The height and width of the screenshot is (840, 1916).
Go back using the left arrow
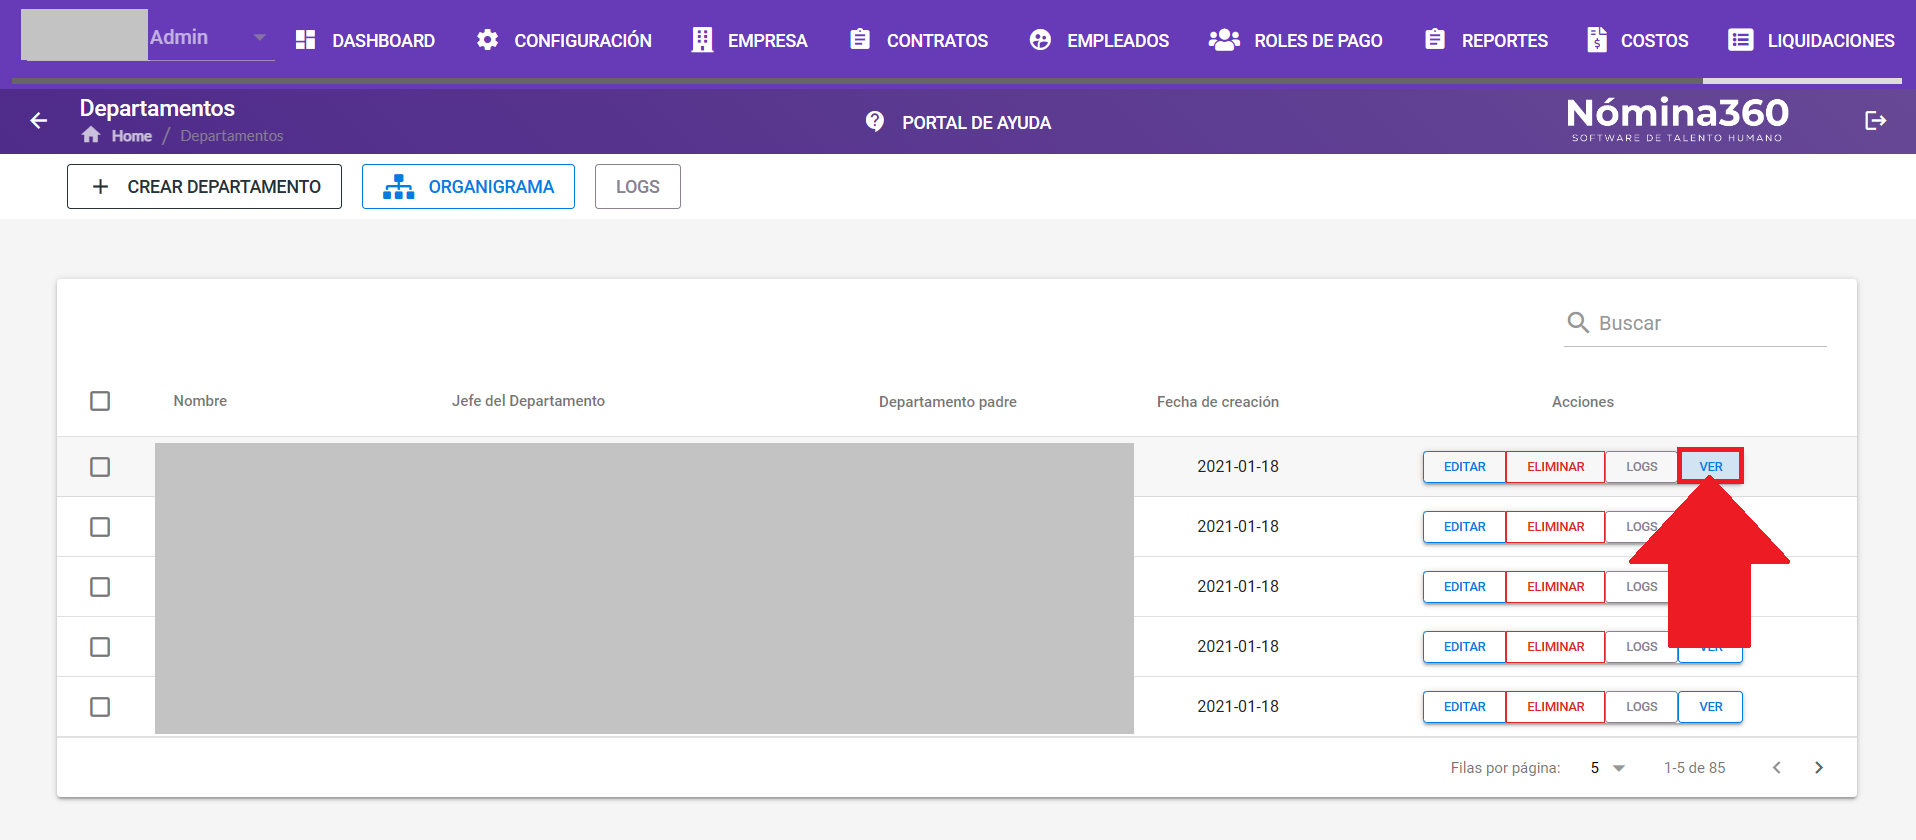pyautogui.click(x=39, y=121)
